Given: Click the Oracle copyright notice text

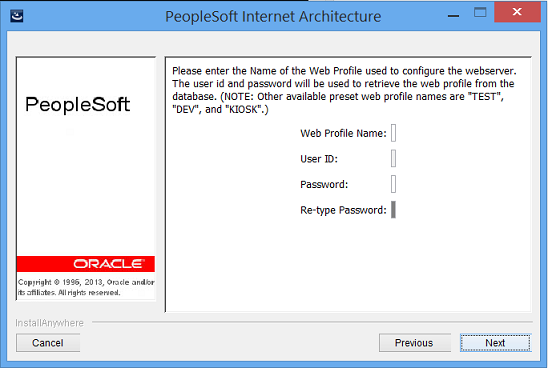Looking at the screenshot, I should [x=86, y=287].
